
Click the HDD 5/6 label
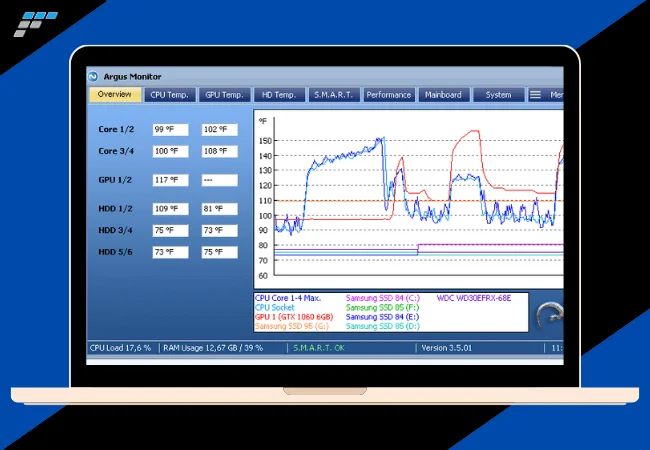click(115, 252)
